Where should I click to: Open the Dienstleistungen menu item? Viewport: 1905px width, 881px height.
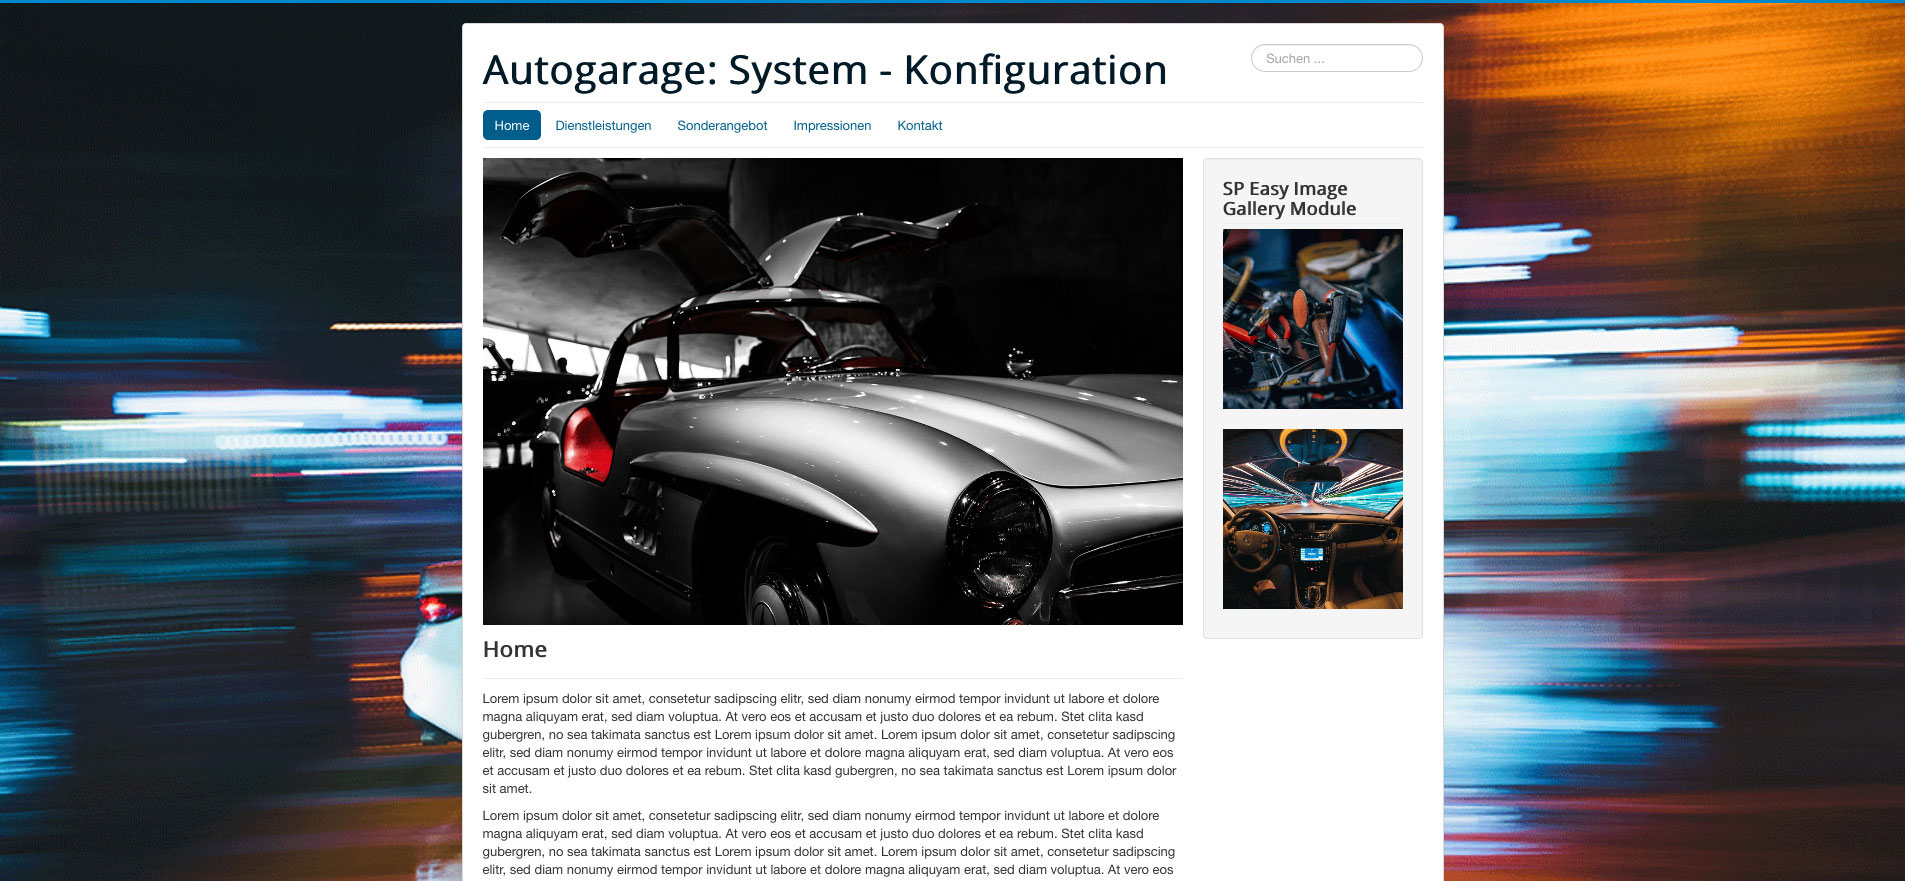click(603, 125)
